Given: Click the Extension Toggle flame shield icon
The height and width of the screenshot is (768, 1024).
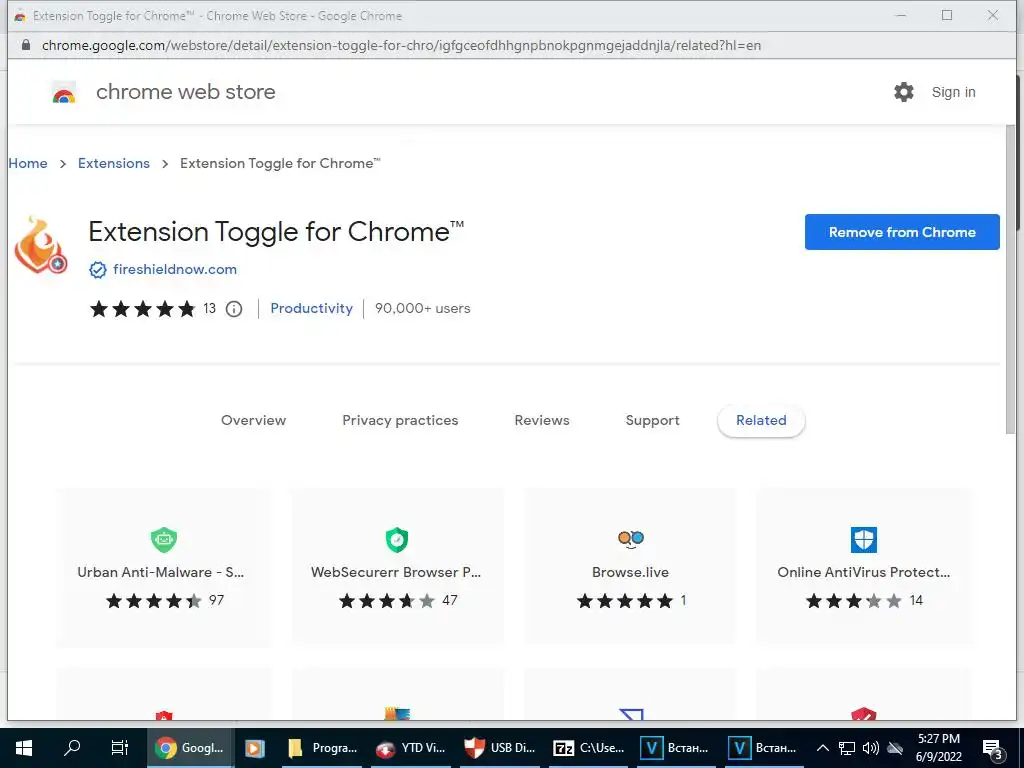Looking at the screenshot, I should [x=40, y=245].
